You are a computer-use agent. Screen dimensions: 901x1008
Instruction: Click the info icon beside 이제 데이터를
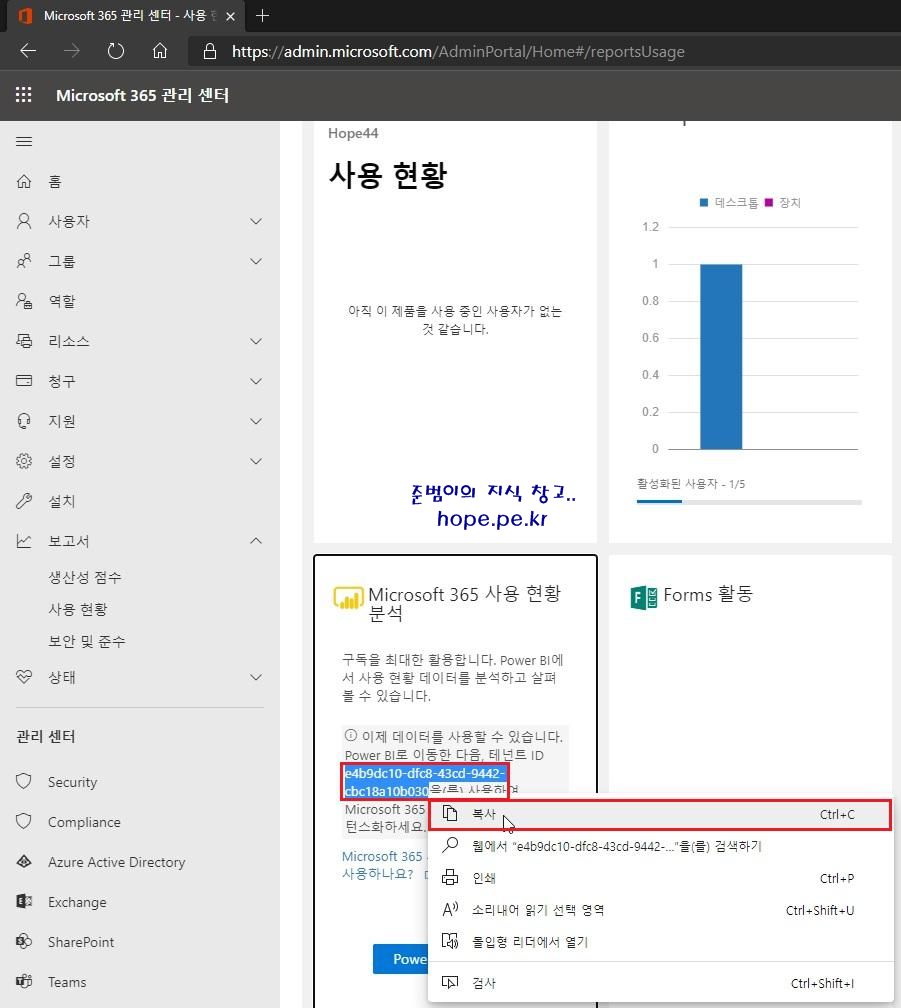click(351, 735)
